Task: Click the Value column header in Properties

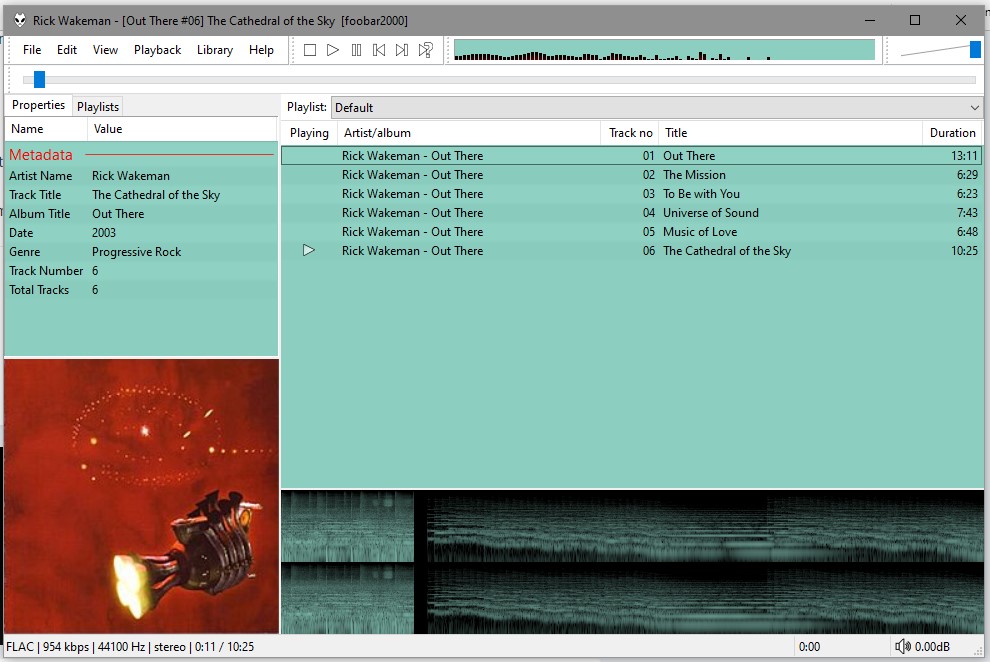Action: [x=182, y=129]
